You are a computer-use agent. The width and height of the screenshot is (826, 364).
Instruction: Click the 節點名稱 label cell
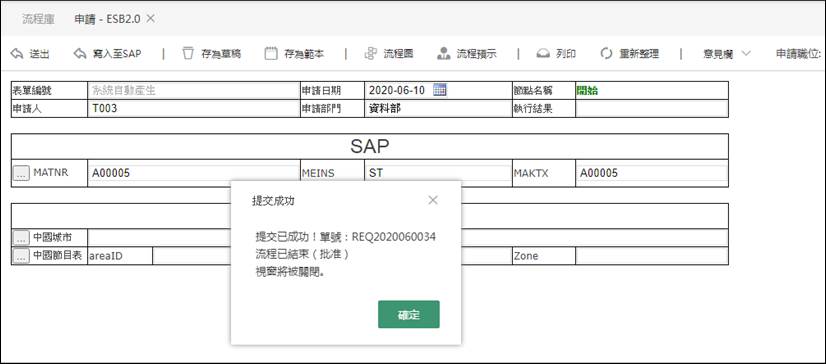(544, 90)
